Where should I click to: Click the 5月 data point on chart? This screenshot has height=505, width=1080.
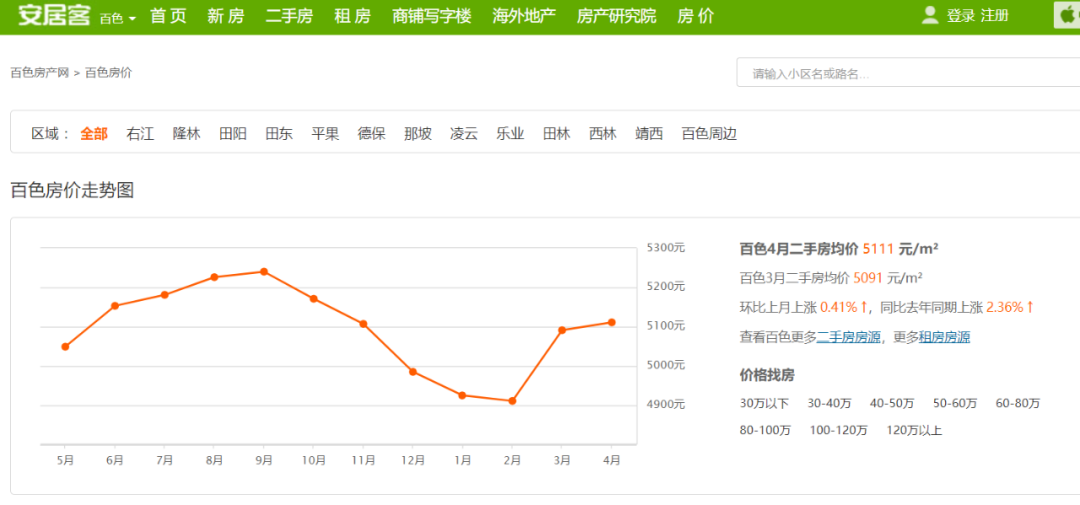pos(65,347)
